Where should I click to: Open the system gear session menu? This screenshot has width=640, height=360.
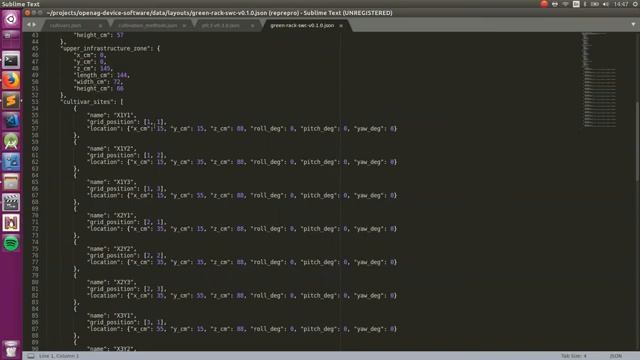tap(635, 4)
